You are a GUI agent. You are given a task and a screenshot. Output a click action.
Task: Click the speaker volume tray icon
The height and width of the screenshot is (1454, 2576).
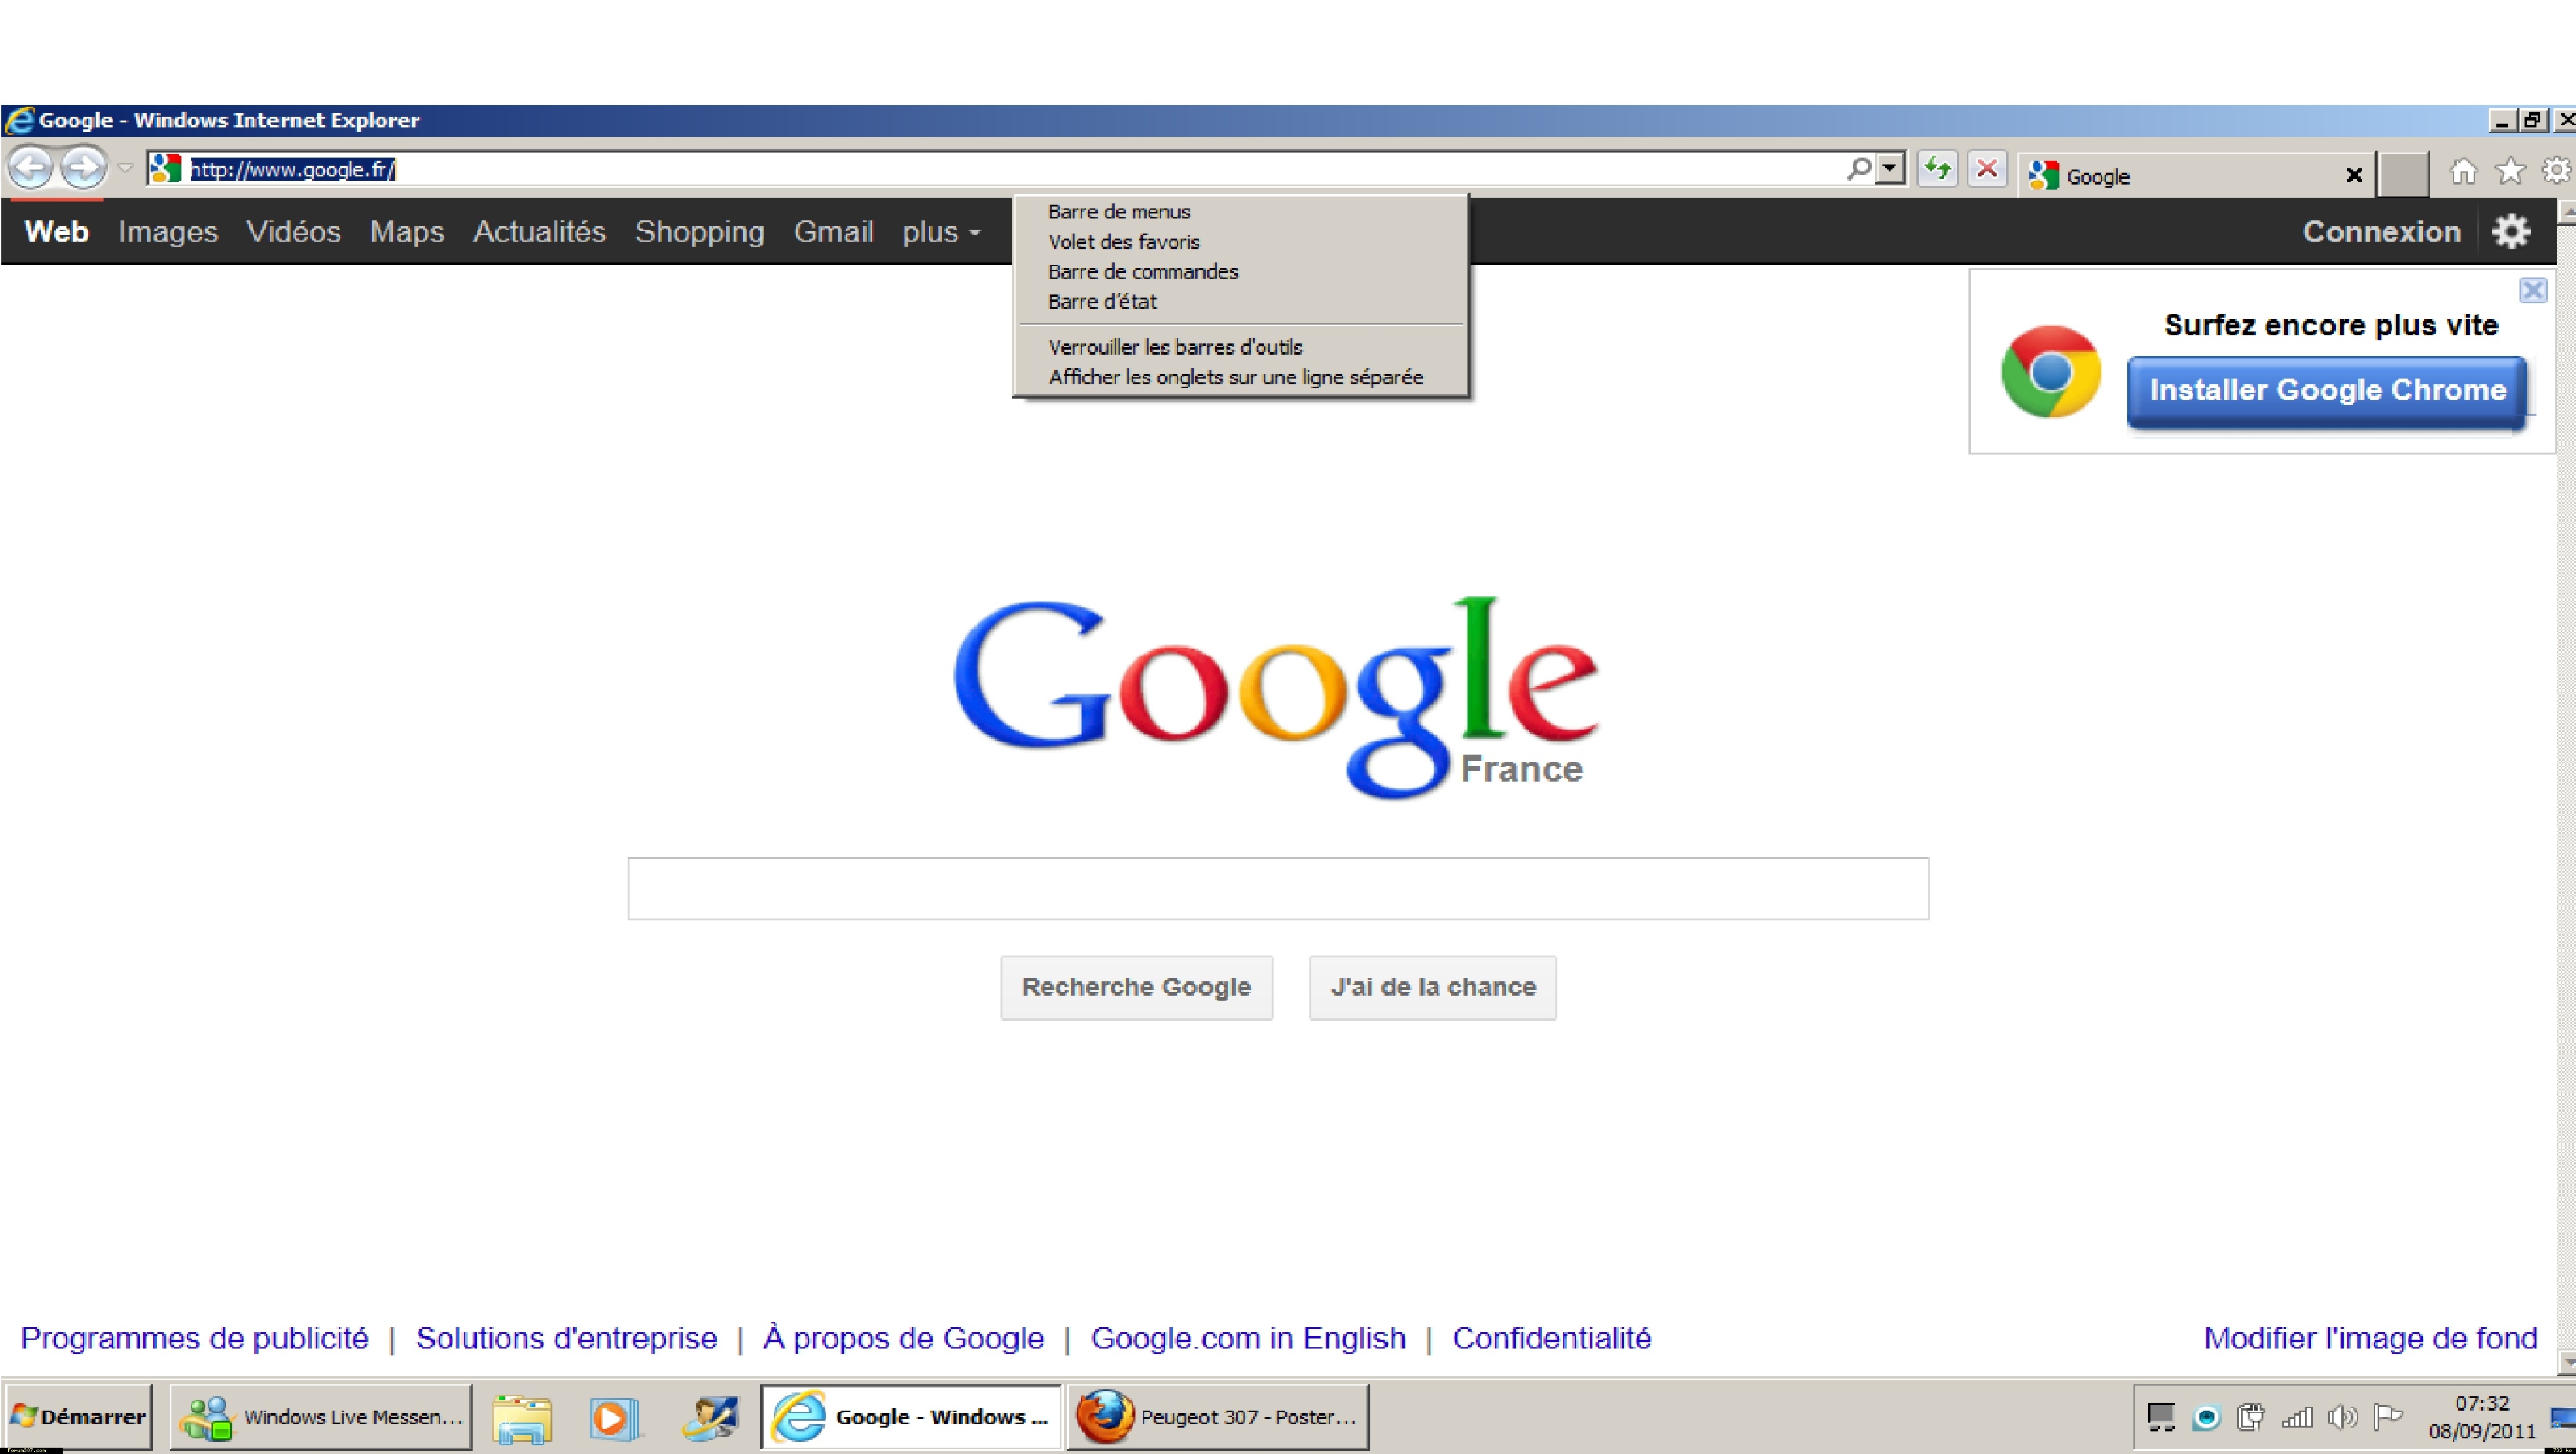(x=2342, y=1417)
